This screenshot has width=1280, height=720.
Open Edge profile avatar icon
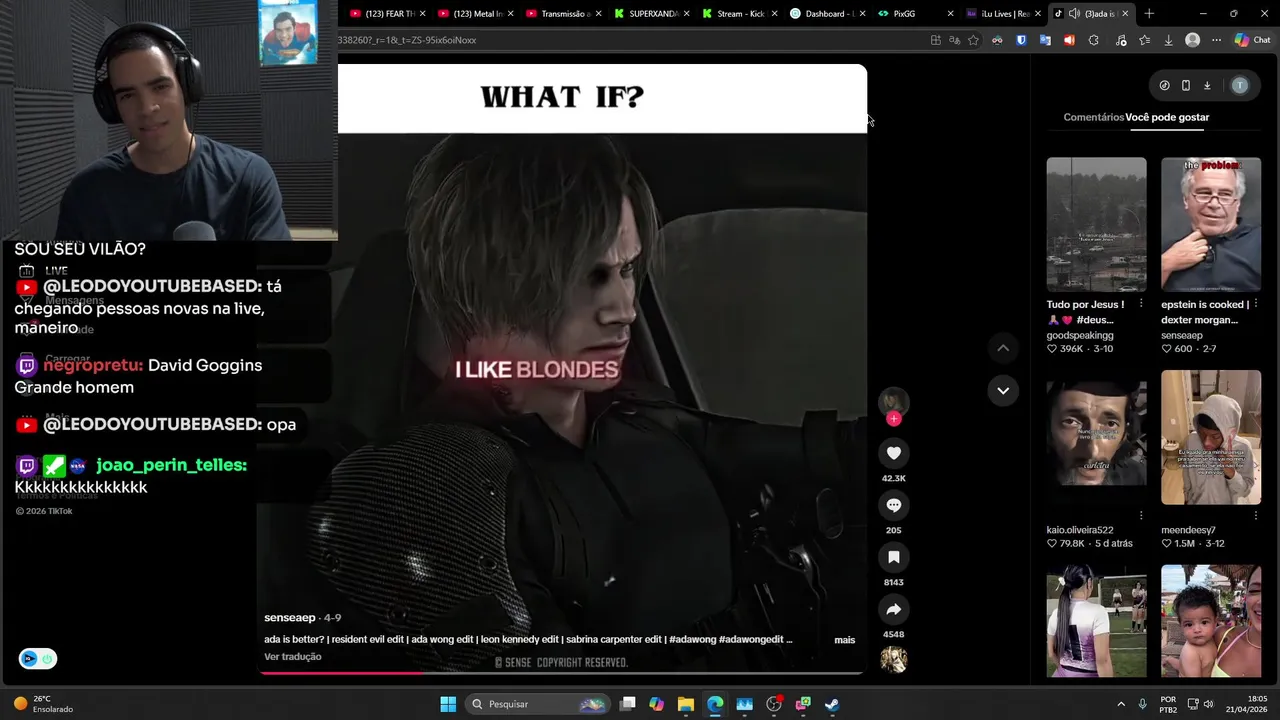point(1192,40)
